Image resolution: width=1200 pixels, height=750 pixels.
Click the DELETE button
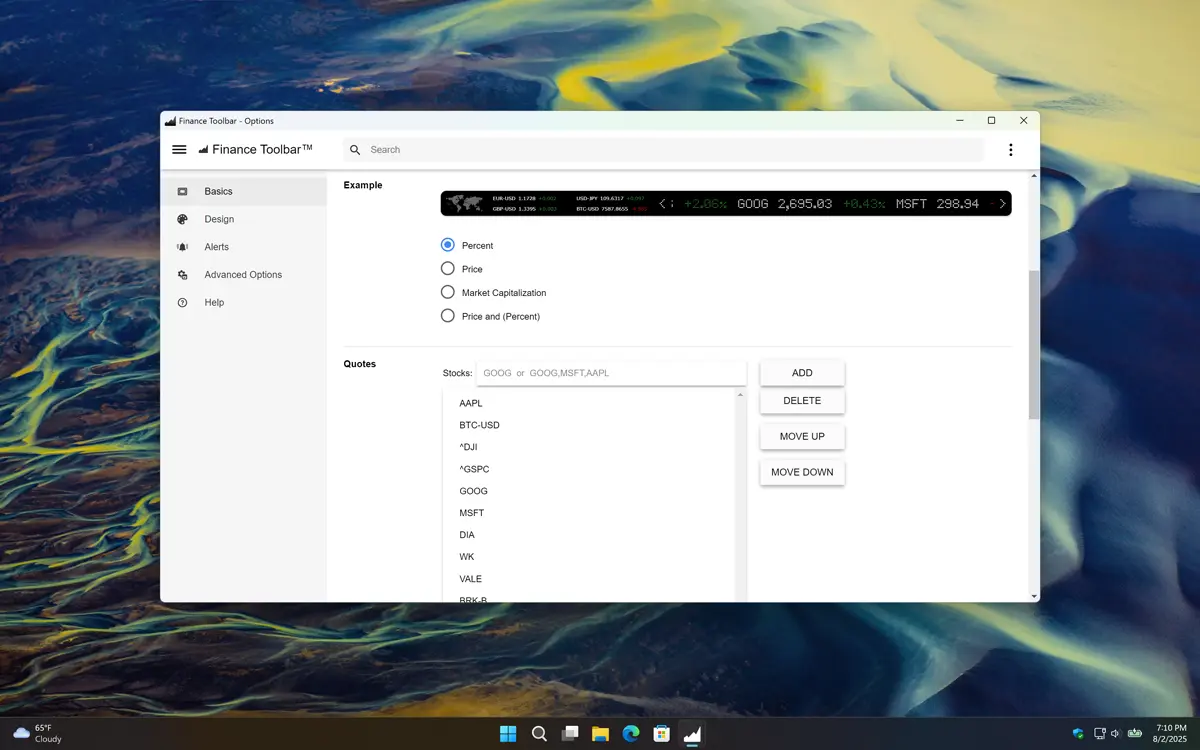coord(802,401)
